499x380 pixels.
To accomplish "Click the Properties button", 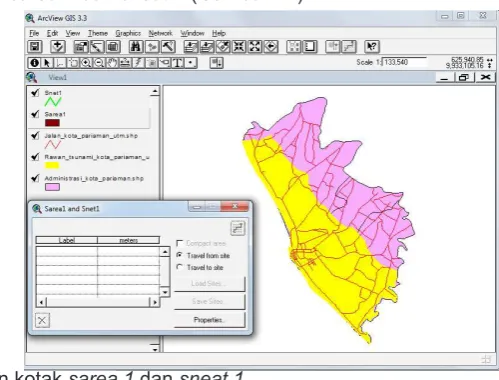I will click(209, 320).
